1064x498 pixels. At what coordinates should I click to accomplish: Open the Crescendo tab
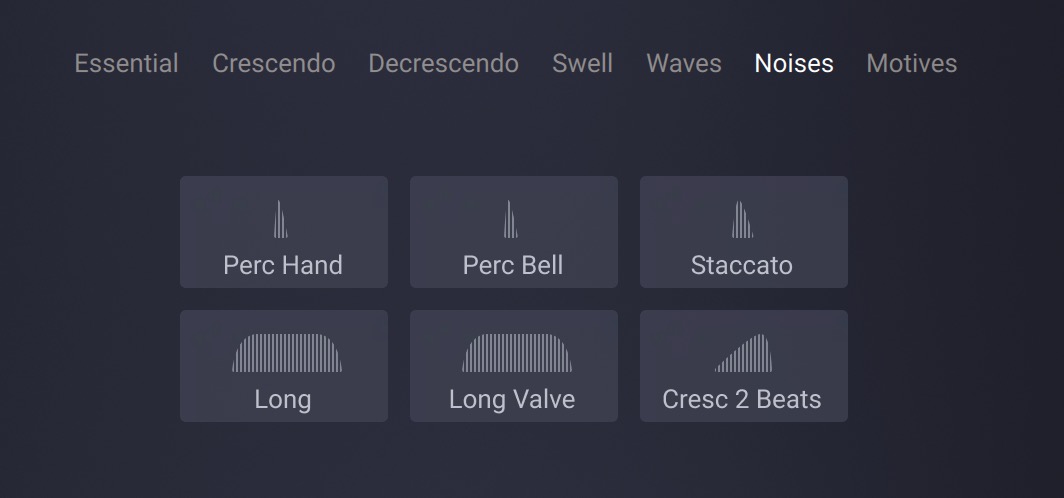click(x=274, y=63)
